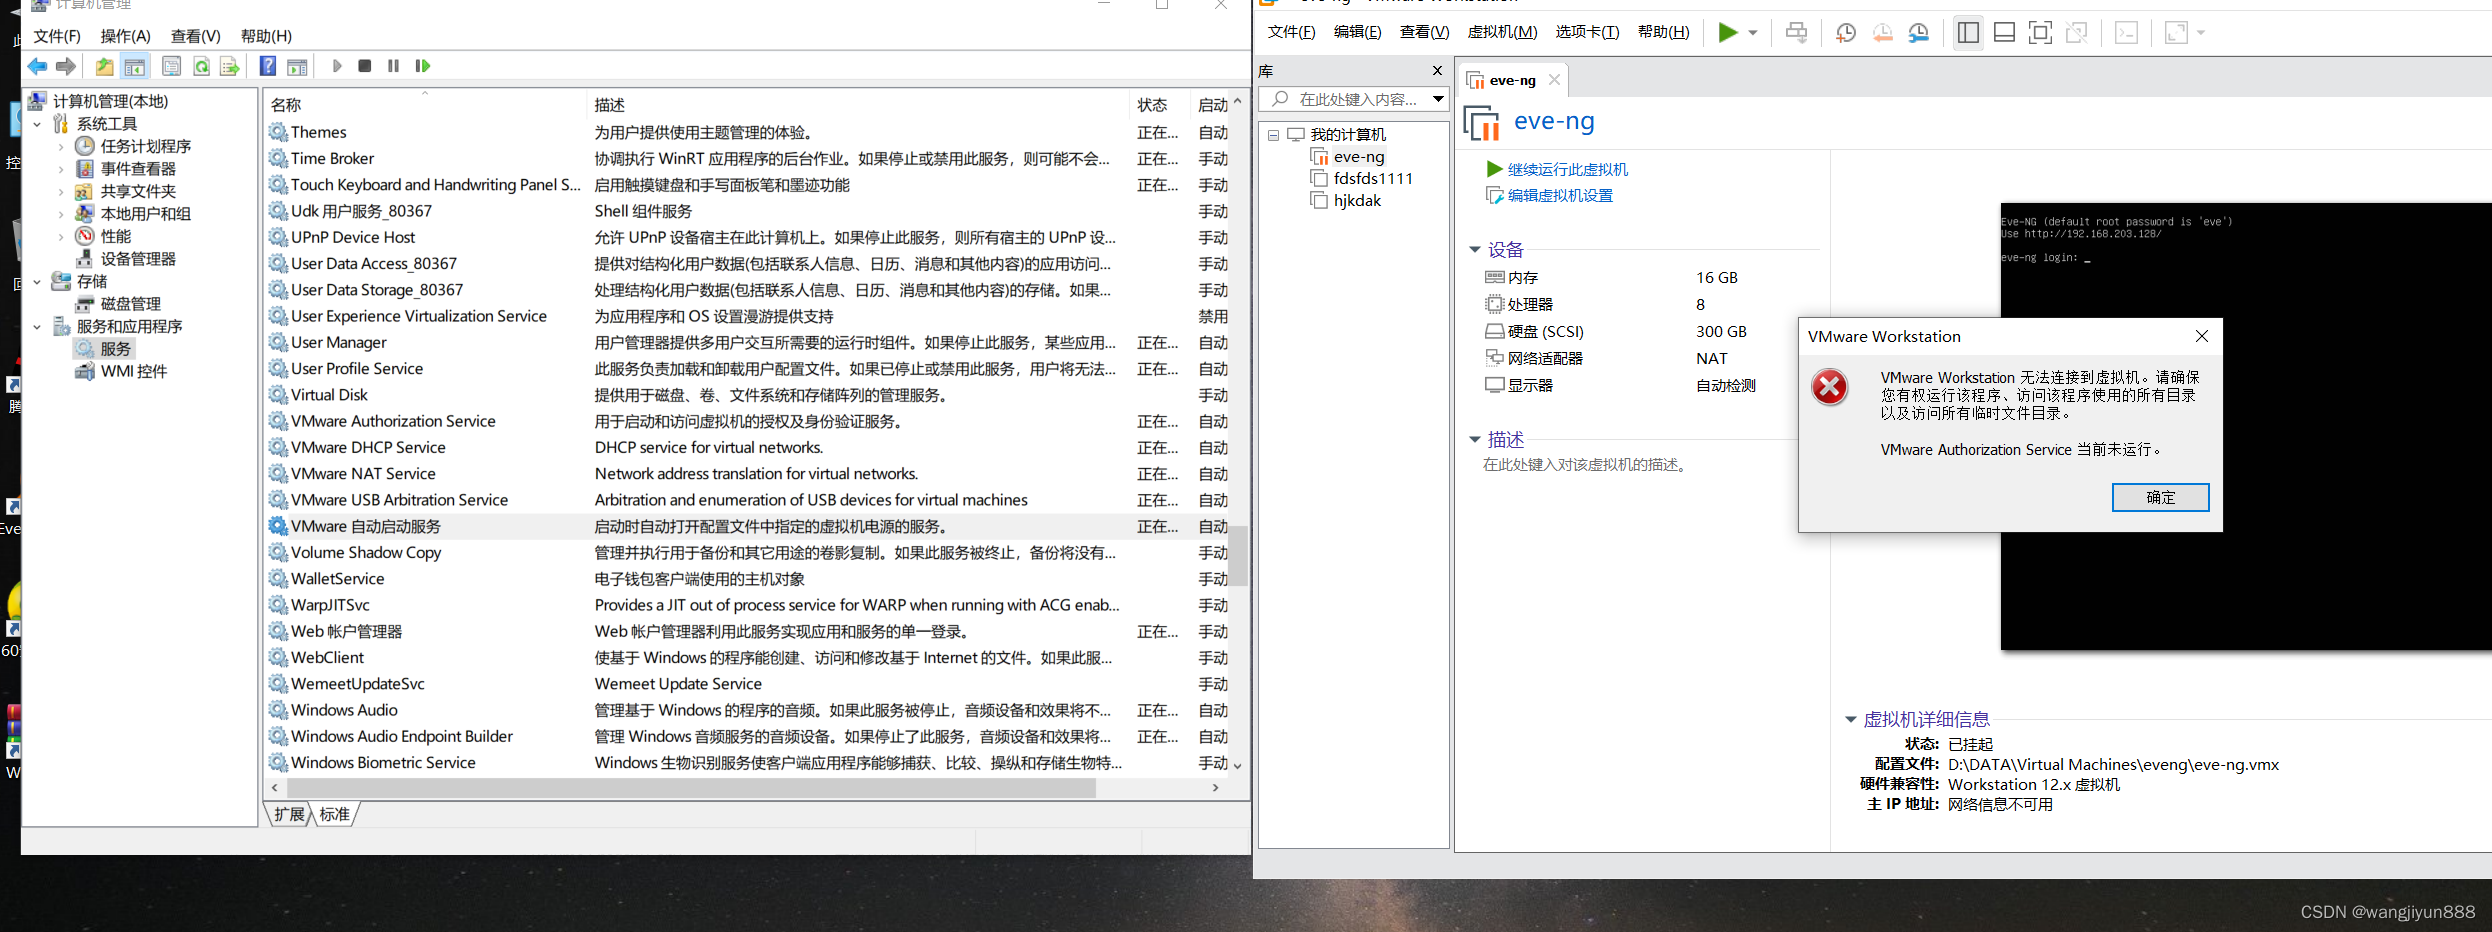Open 操作(A) menu in Computer Management
This screenshot has width=2492, height=932.
coord(125,36)
